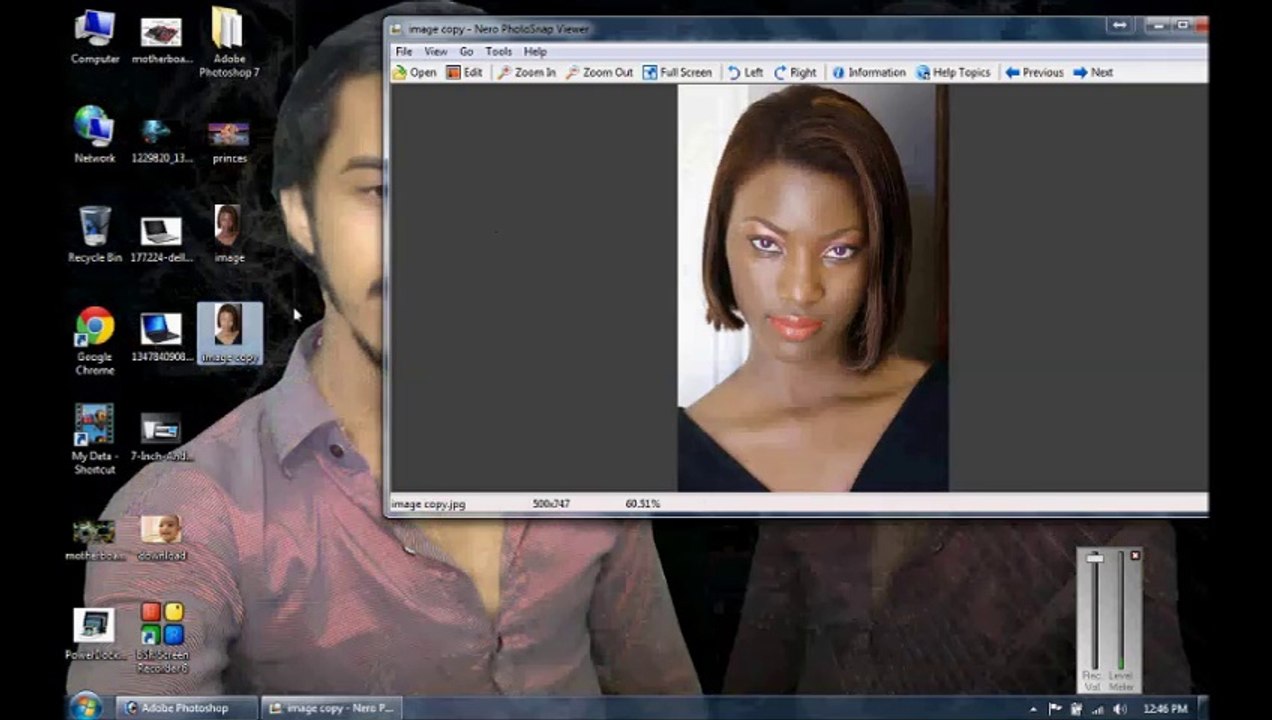
Task: Open the File menu
Action: (404, 51)
